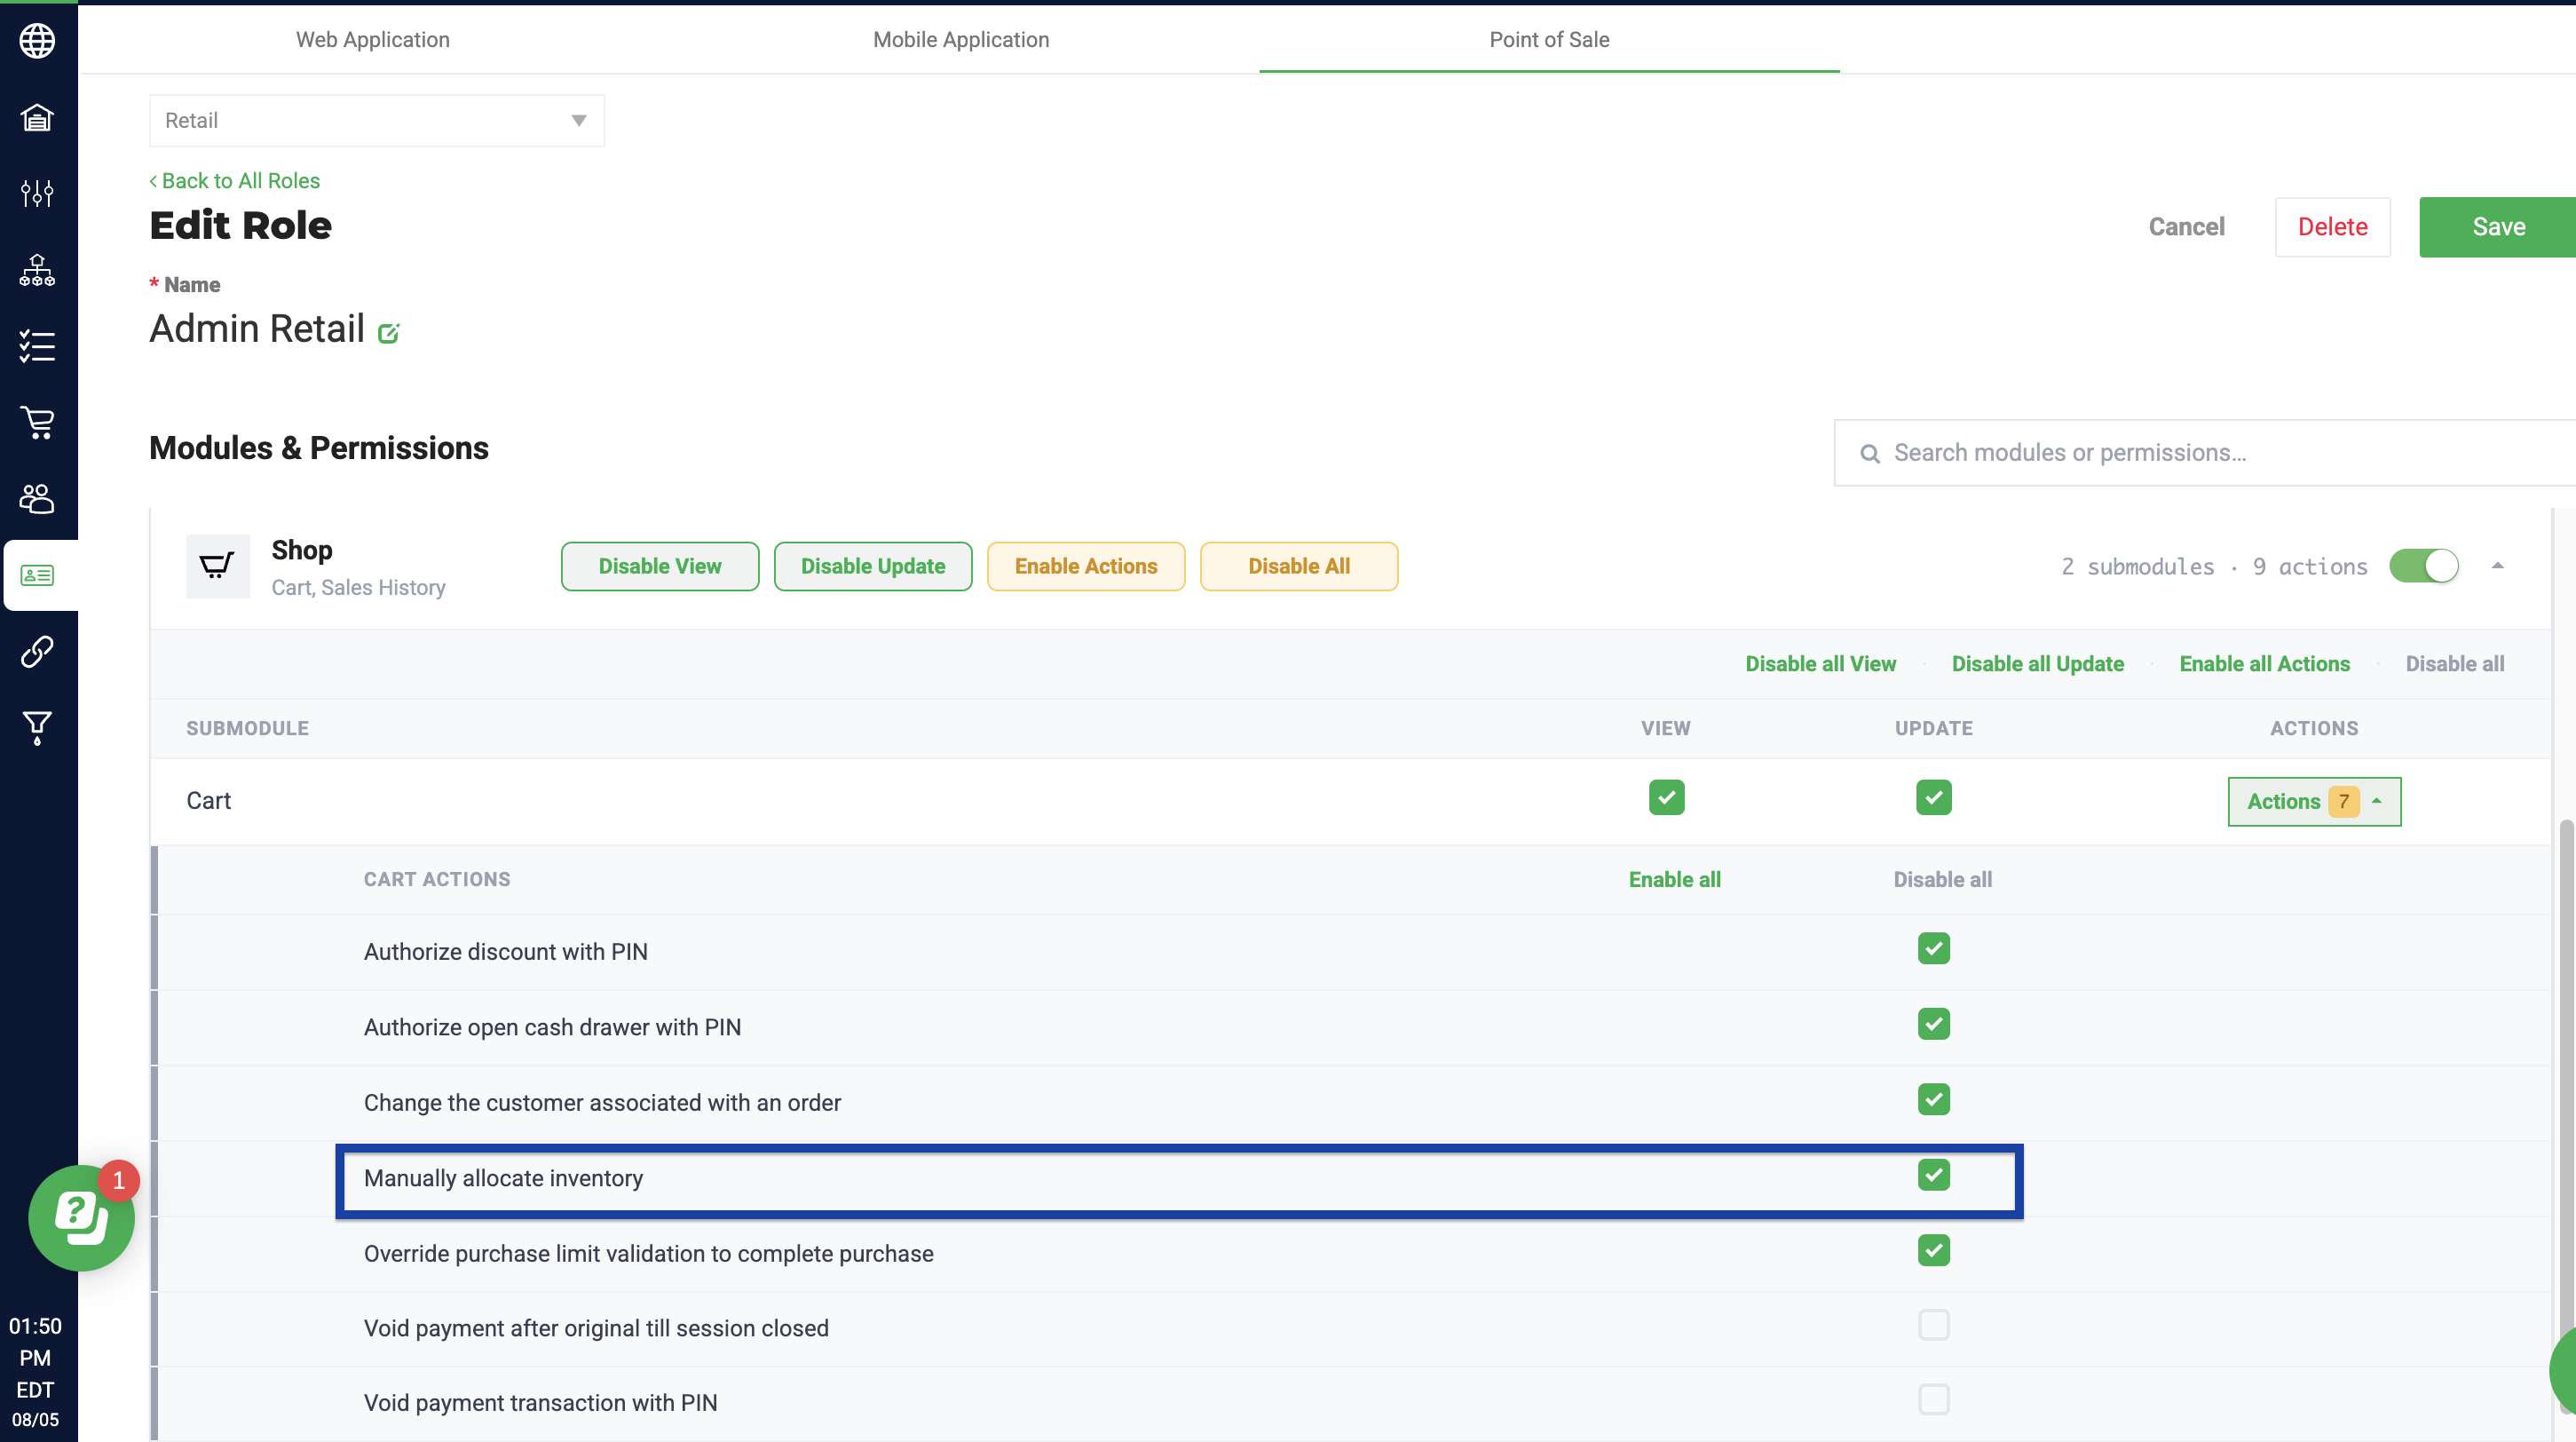The image size is (2576, 1442).
Task: Disable all cart actions
Action: [x=1942, y=880]
